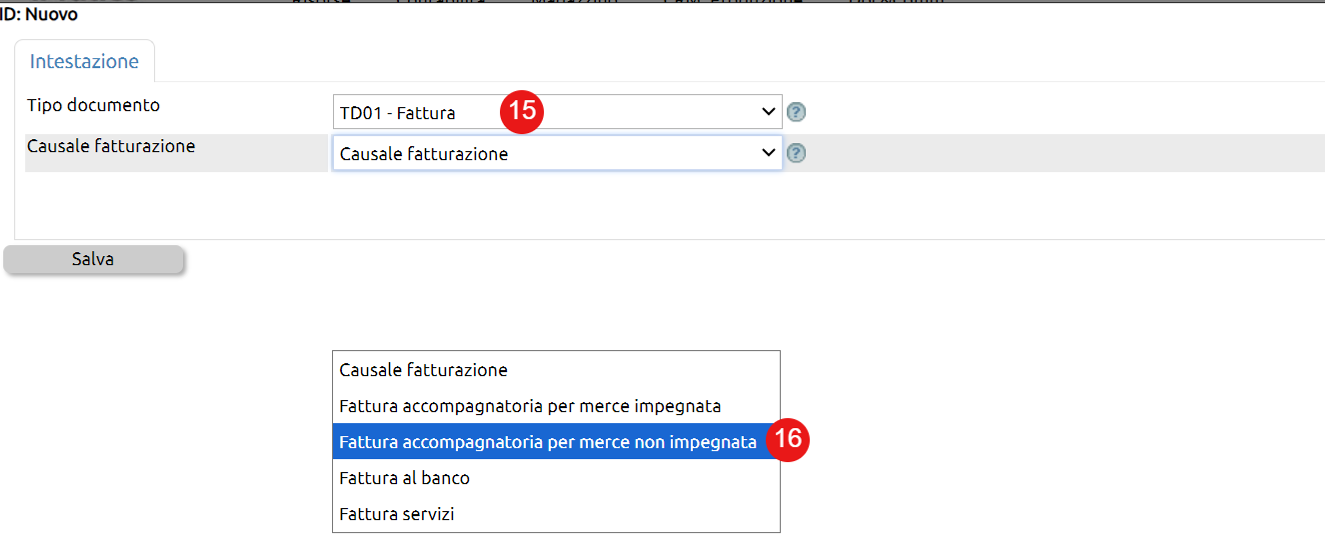Open the Causale fatturazione select field

coord(557,153)
